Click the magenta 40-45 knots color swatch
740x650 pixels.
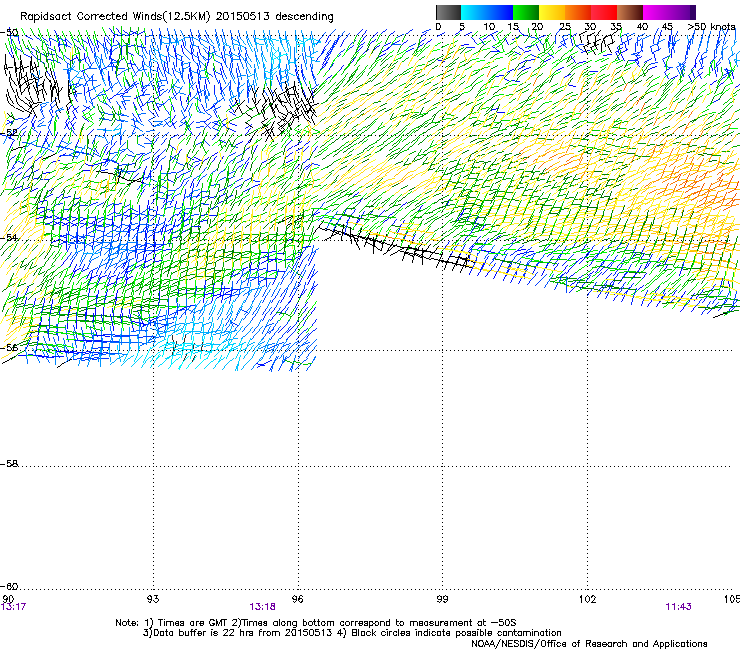coord(656,12)
